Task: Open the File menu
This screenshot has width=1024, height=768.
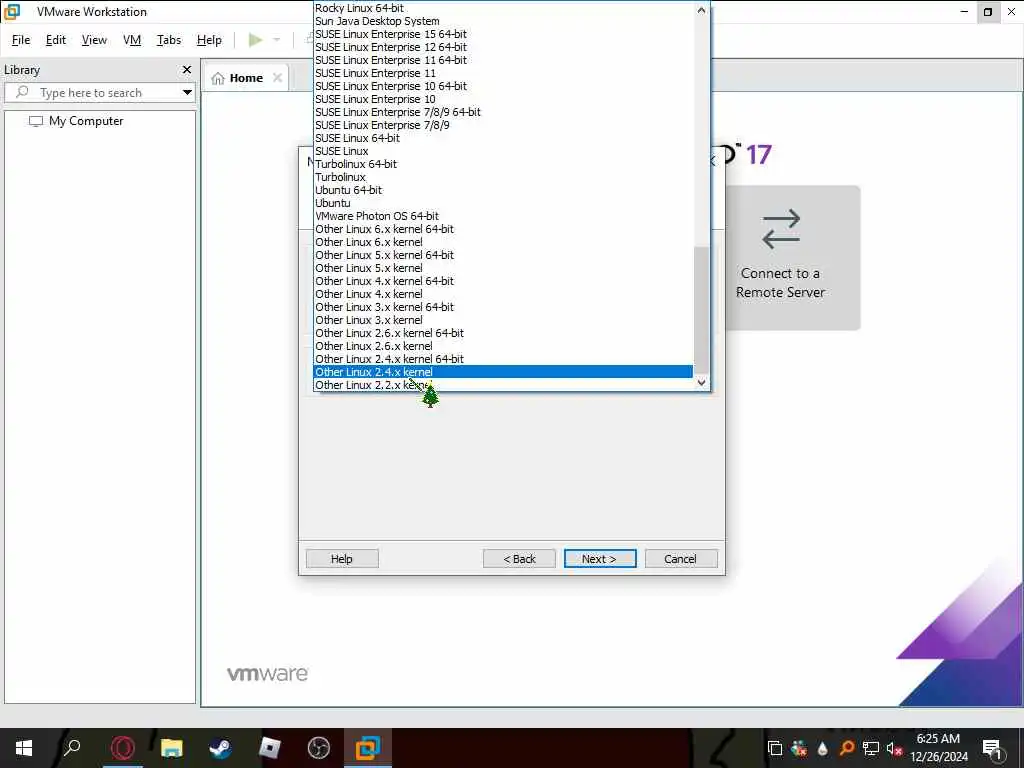Action: click(21, 40)
